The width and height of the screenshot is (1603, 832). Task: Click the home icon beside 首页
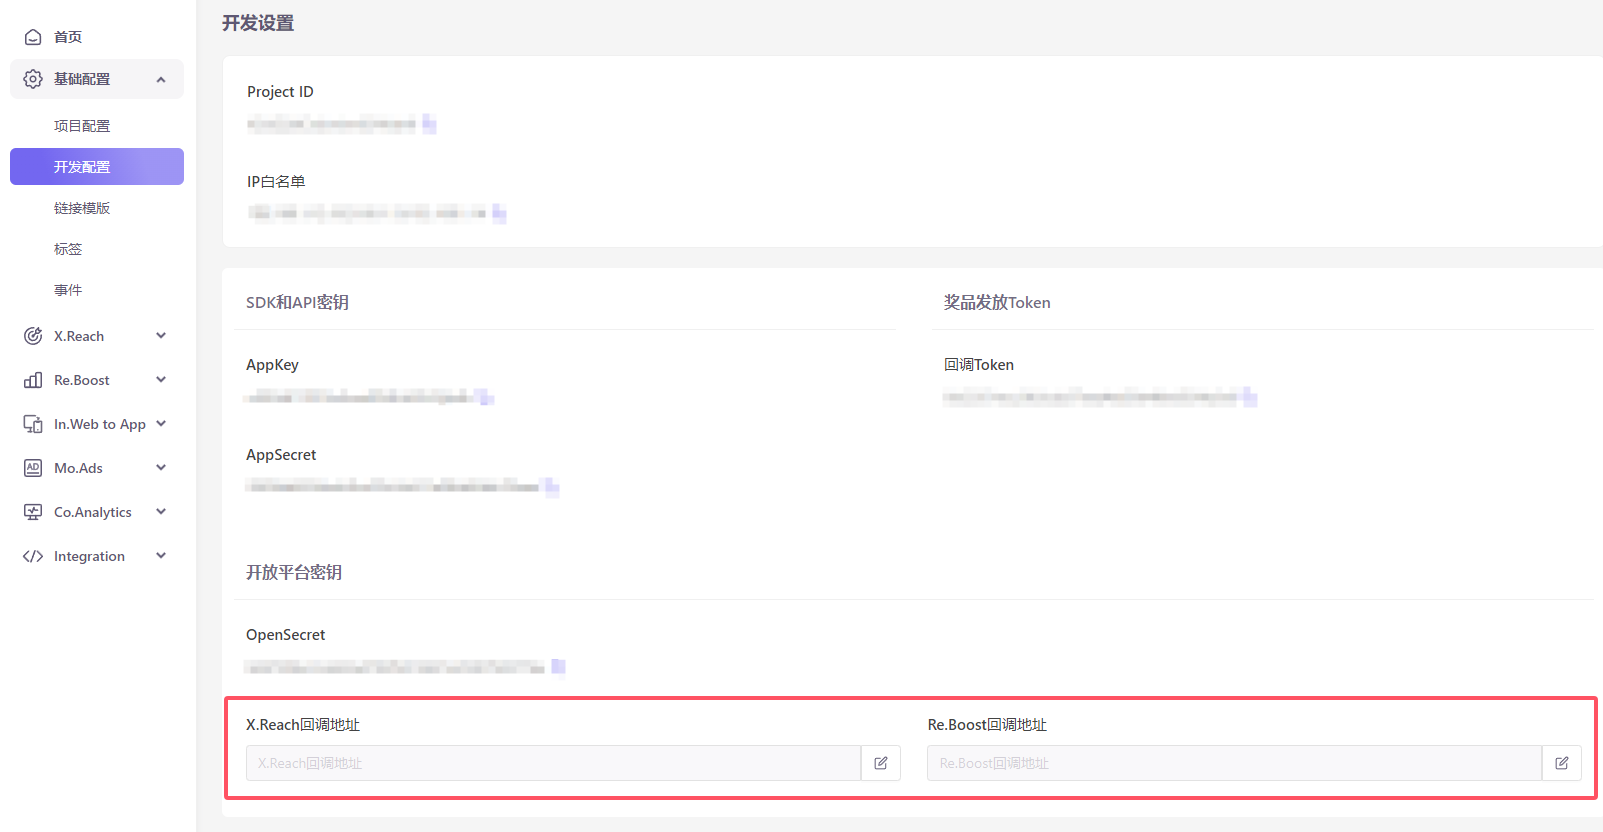click(x=33, y=37)
